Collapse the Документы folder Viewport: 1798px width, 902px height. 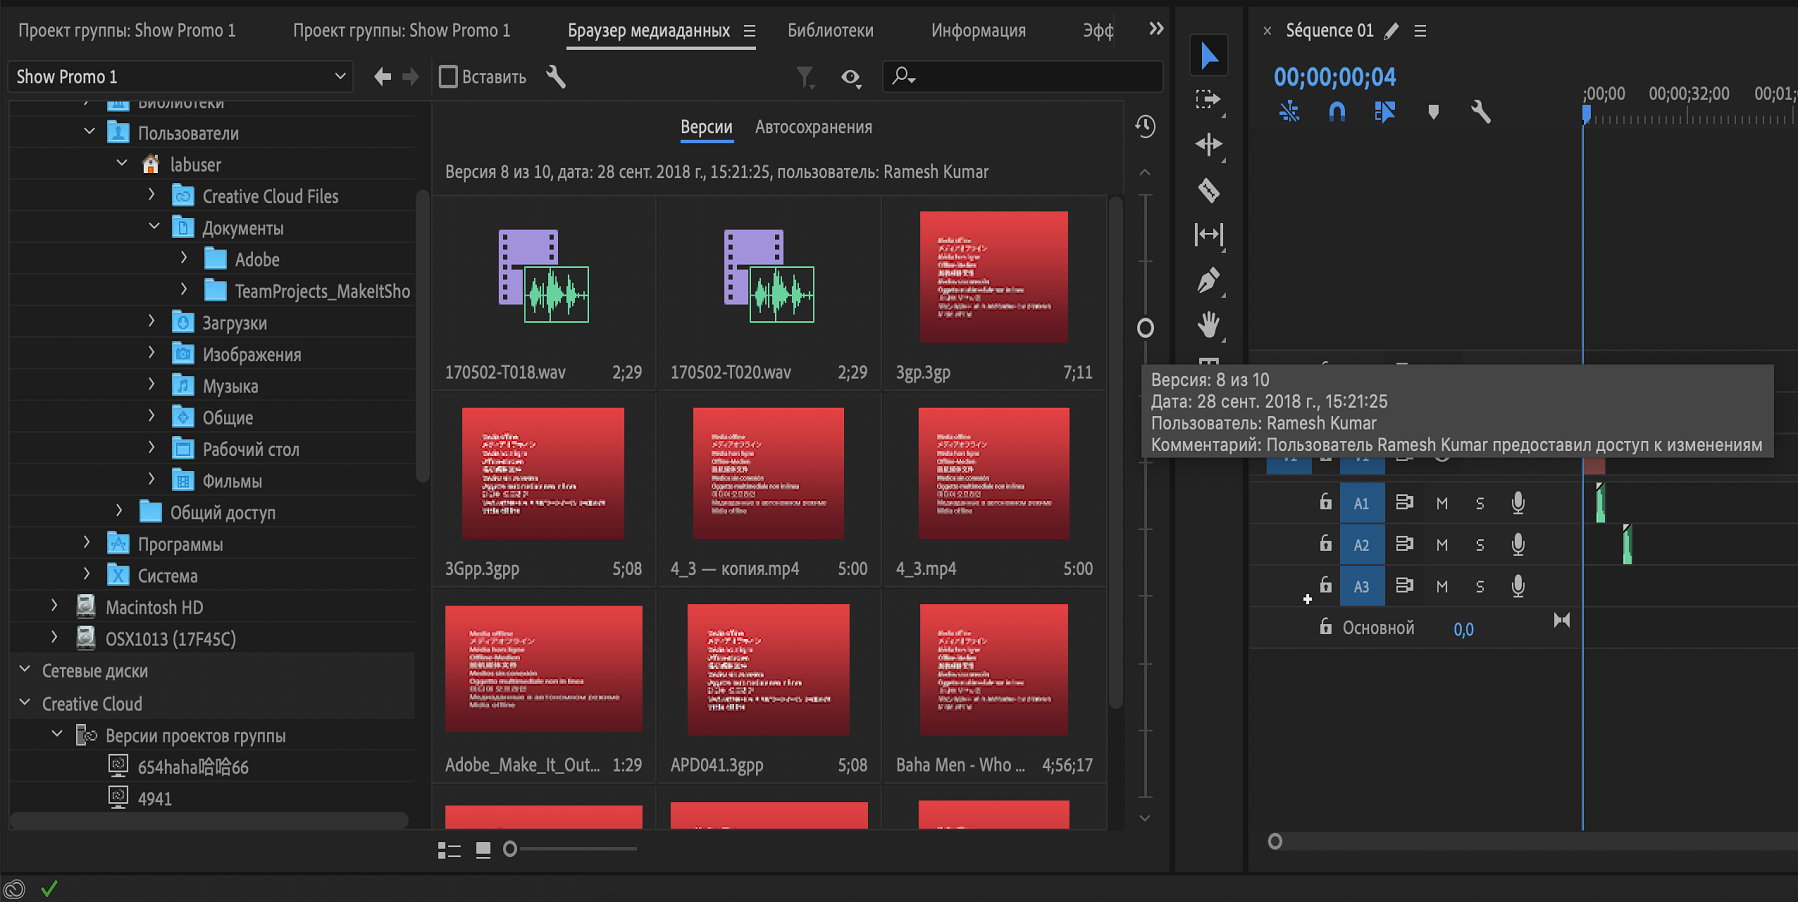pos(154,227)
